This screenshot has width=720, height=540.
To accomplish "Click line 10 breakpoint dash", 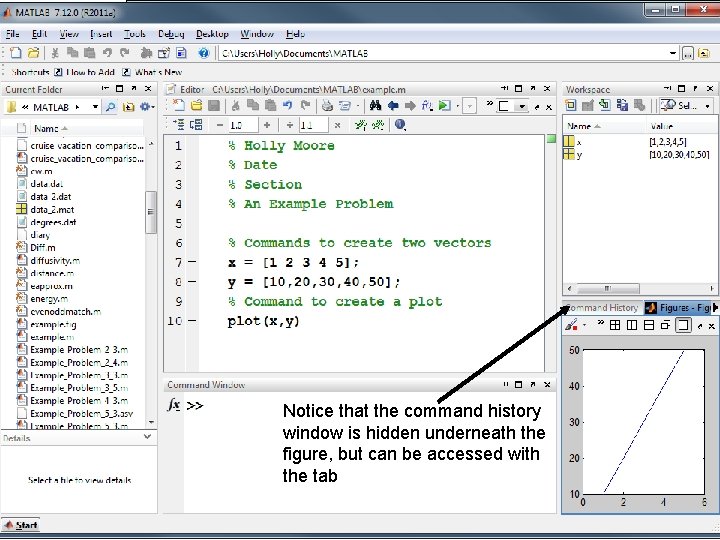I will pos(192,321).
